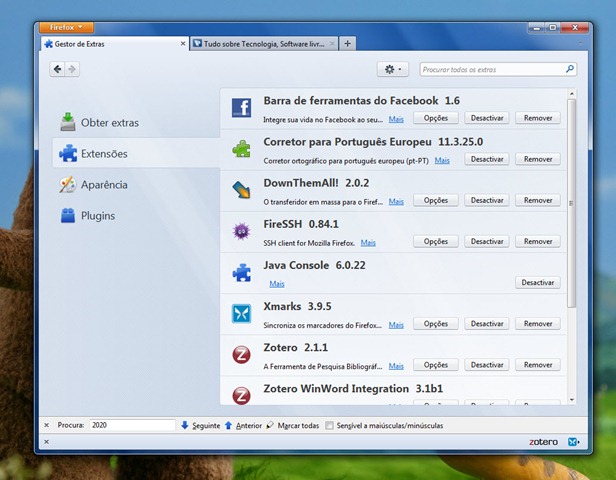Screen dimensions: 616x480
Task: Click the Facebook toolbar extension icon
Action: 241,108
